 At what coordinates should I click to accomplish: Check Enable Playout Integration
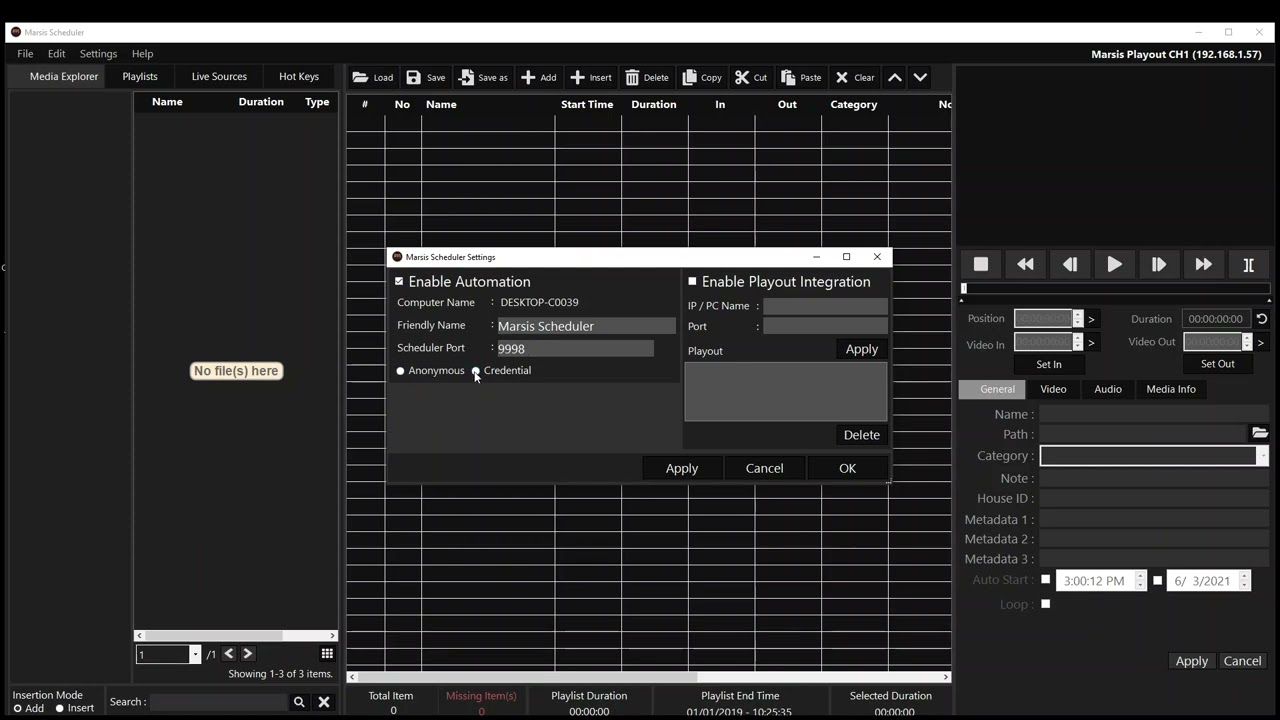(x=692, y=282)
